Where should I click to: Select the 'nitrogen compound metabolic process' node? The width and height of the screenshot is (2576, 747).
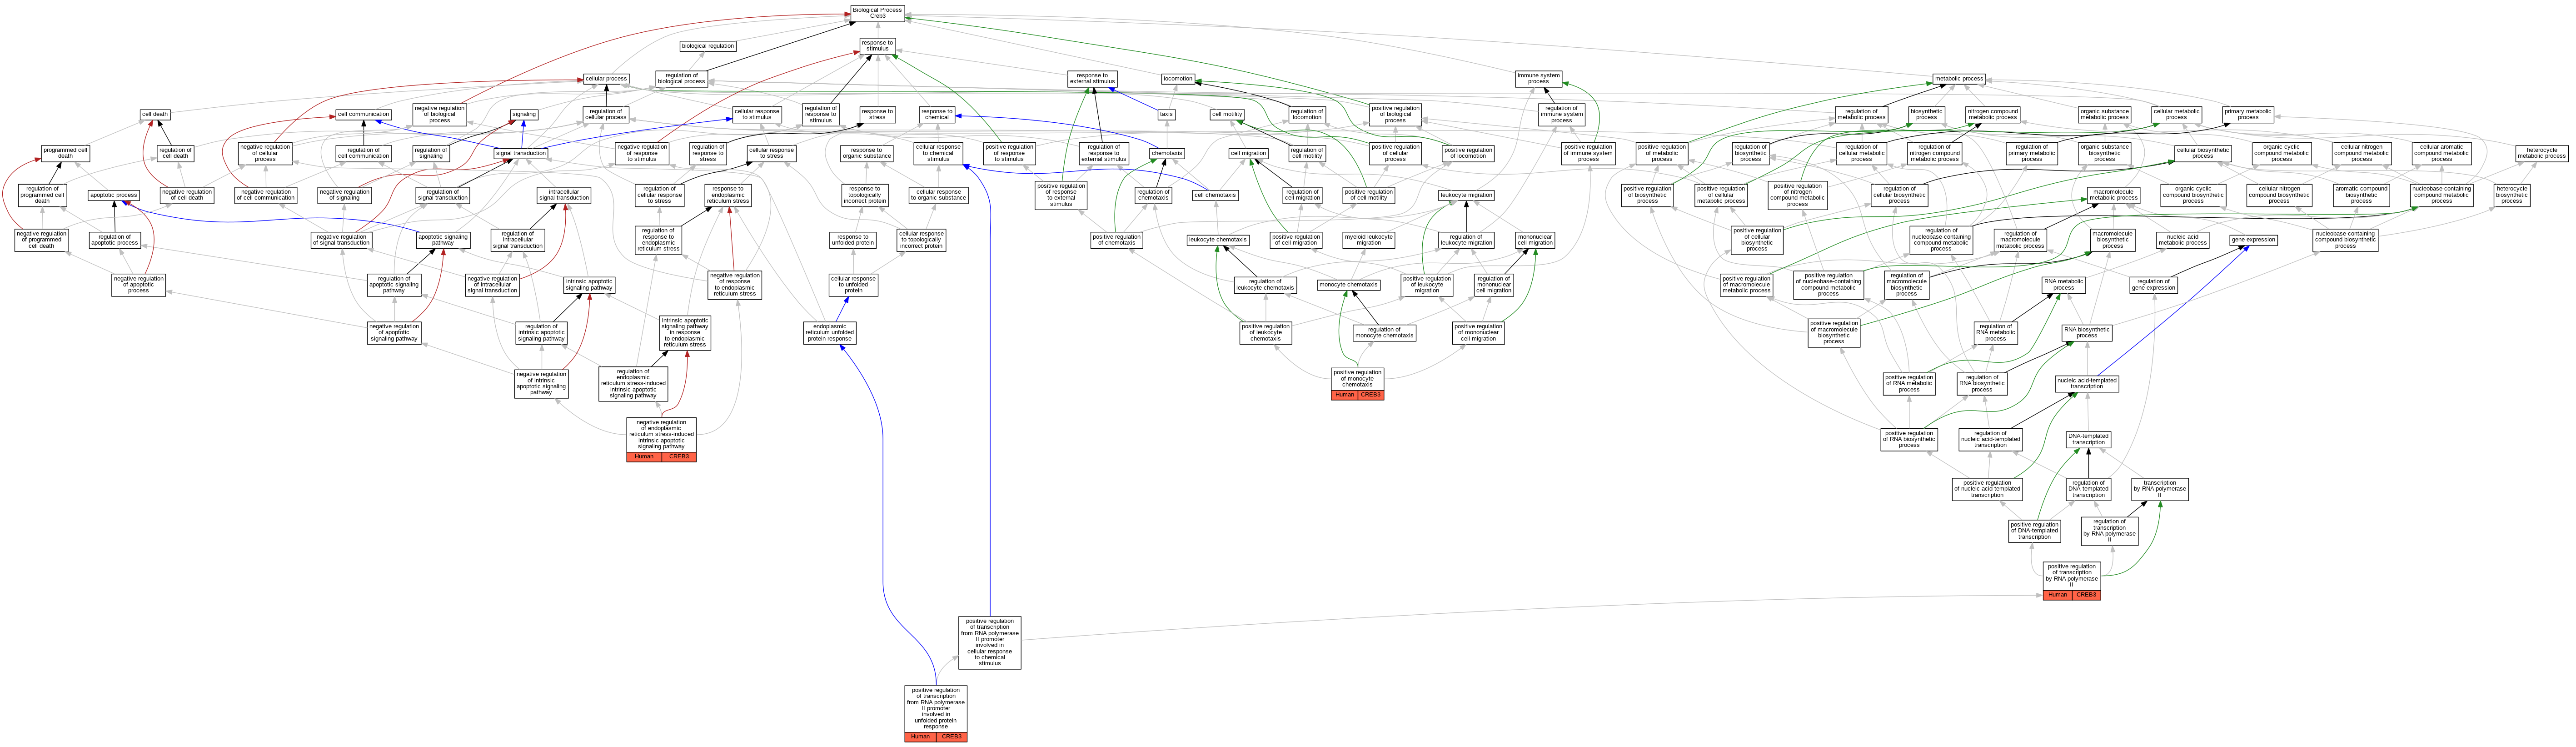(1992, 114)
